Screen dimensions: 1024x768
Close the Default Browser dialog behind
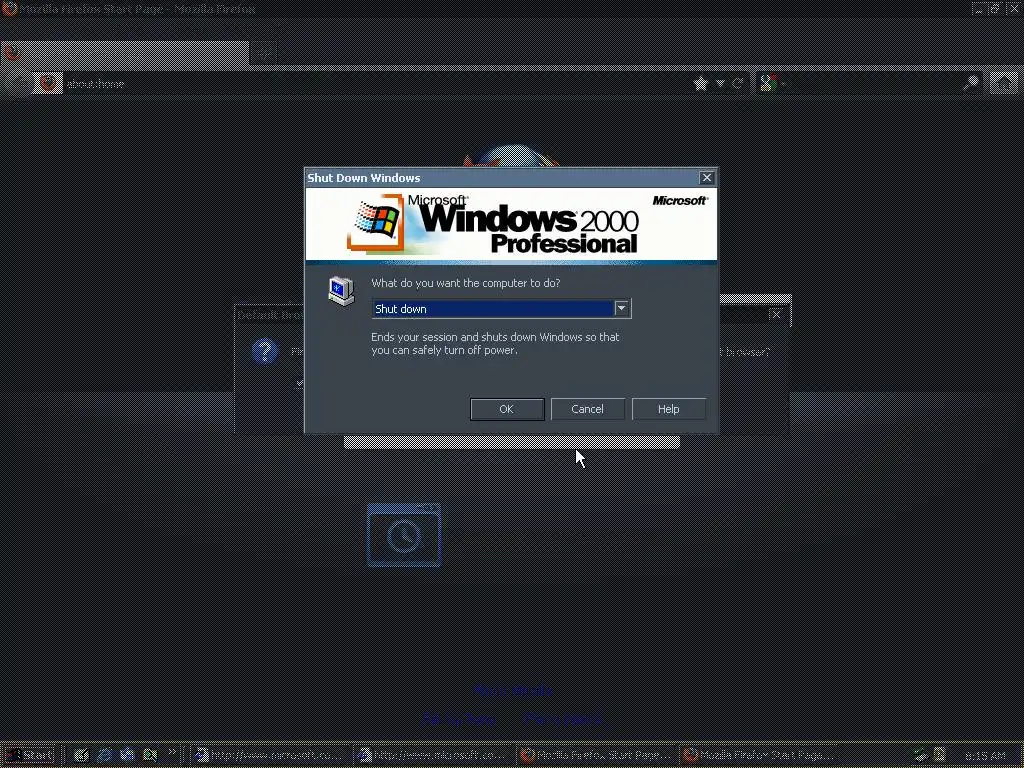[776, 315]
